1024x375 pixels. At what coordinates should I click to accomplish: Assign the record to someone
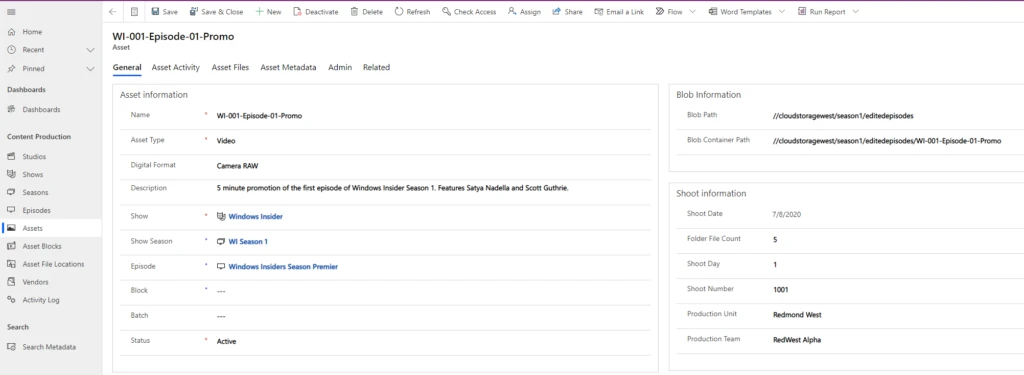[x=524, y=12]
